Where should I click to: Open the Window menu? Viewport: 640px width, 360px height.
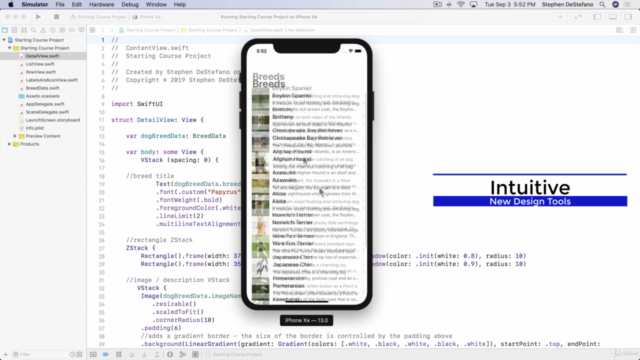click(156, 4)
